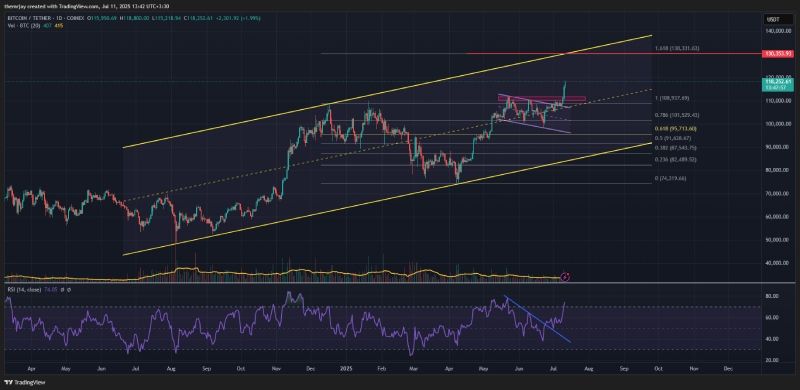The image size is (800, 390).
Task: Select the RSI (14, close) indicator legend
Action: tap(23, 289)
